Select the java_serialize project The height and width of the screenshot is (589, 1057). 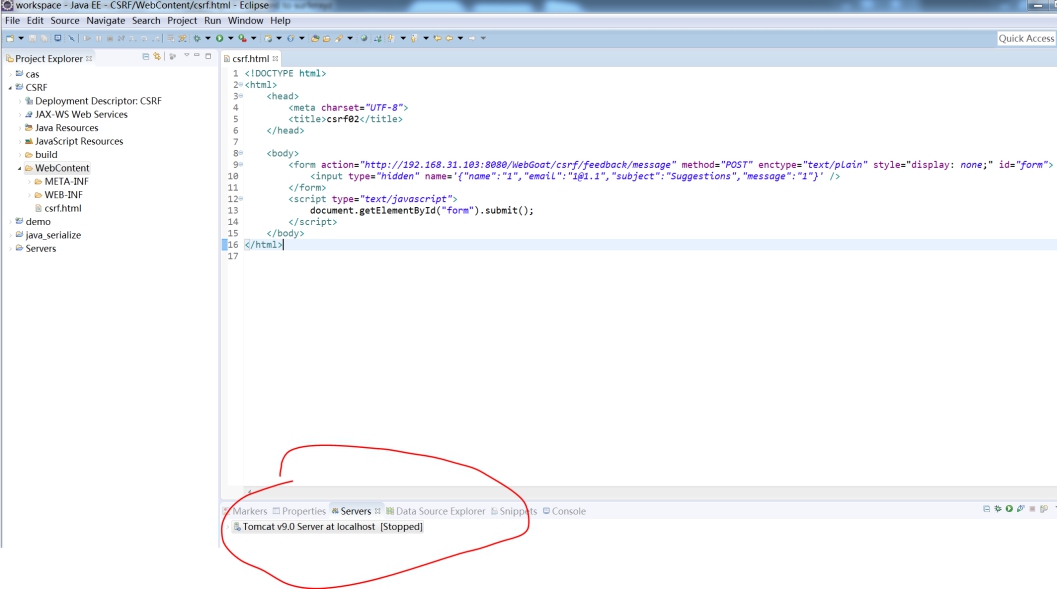53,235
